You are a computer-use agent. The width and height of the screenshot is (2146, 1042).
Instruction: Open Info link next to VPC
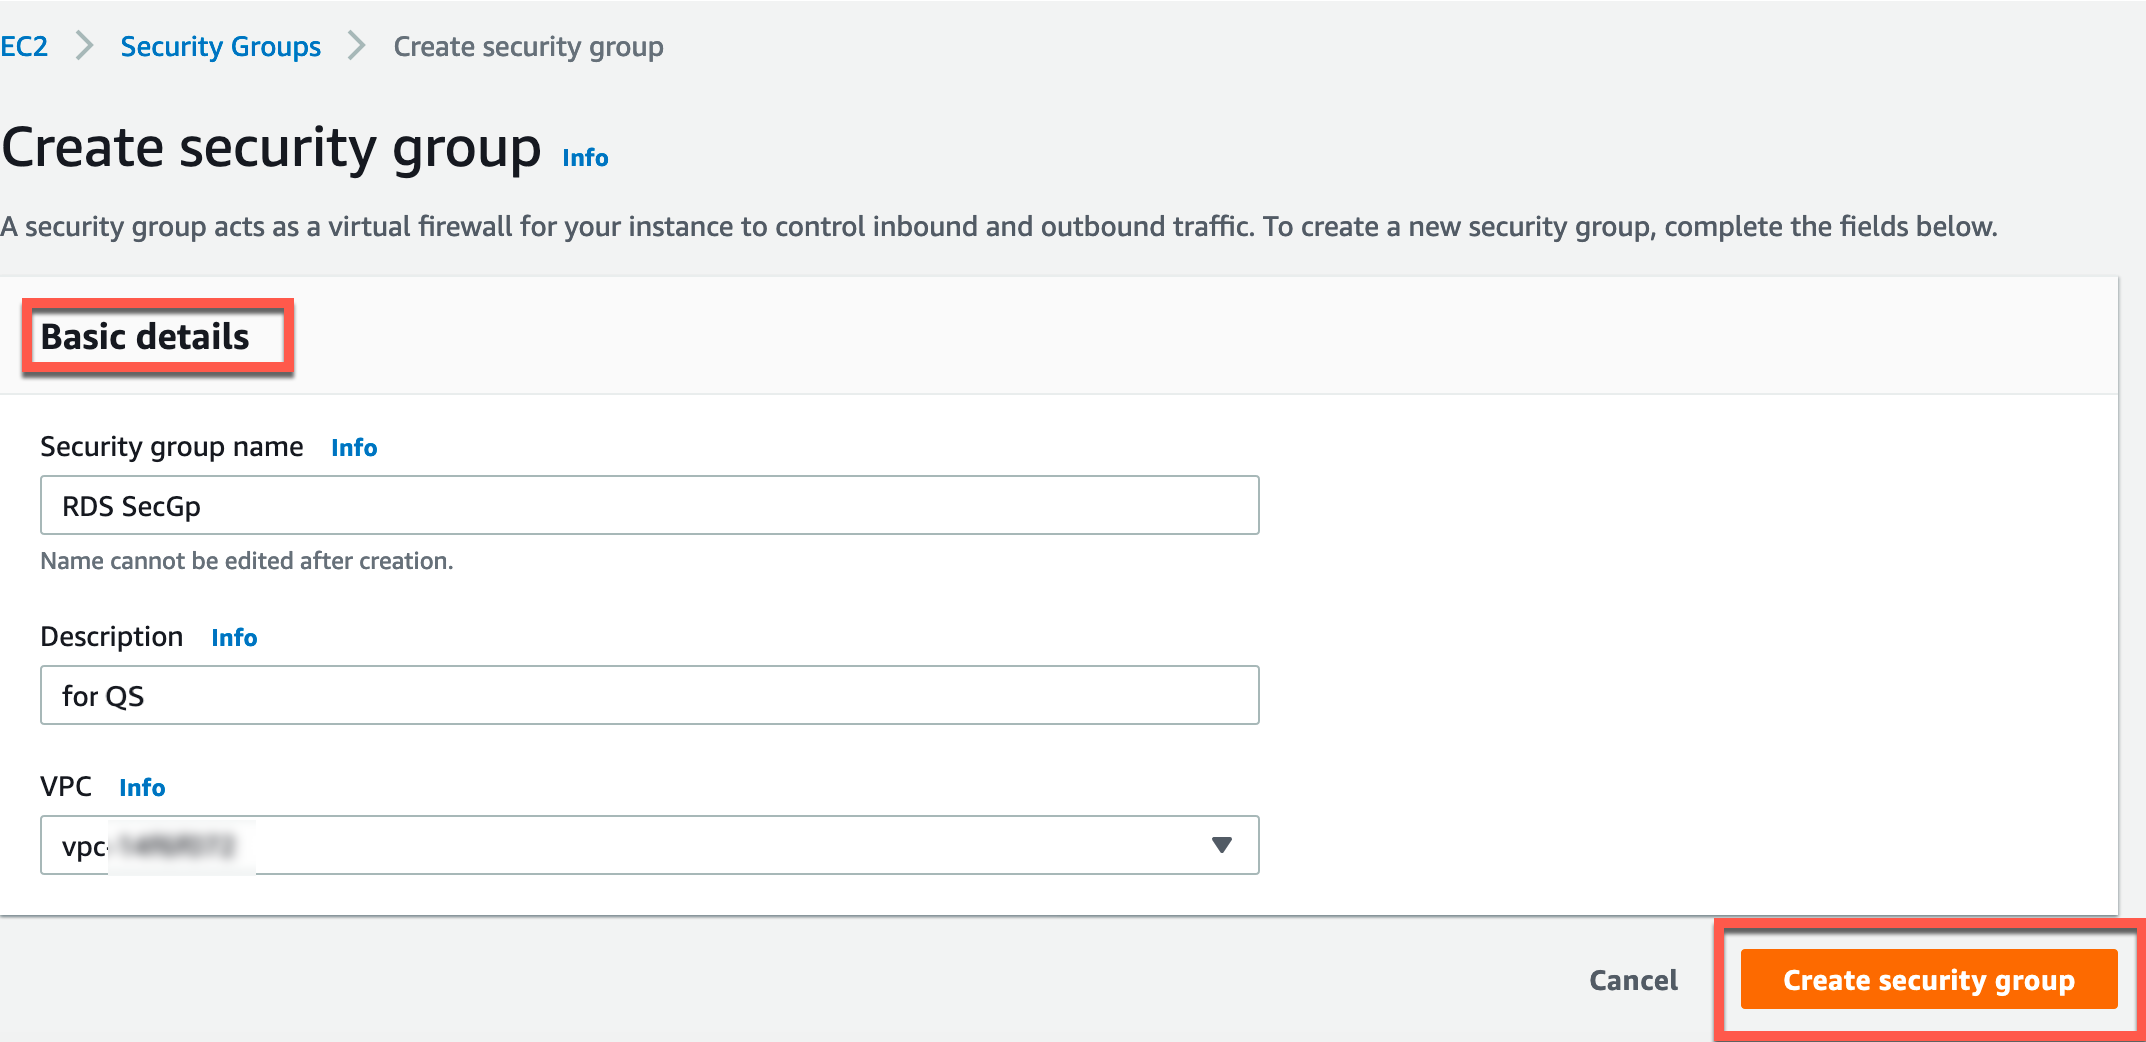click(x=142, y=788)
